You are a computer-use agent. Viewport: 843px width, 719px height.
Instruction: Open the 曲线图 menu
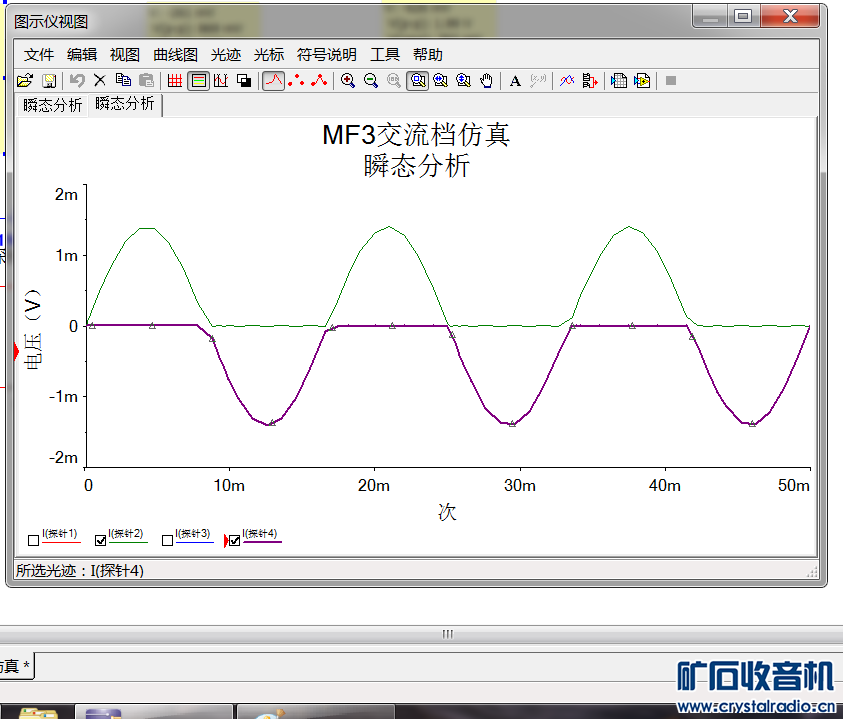(x=175, y=55)
